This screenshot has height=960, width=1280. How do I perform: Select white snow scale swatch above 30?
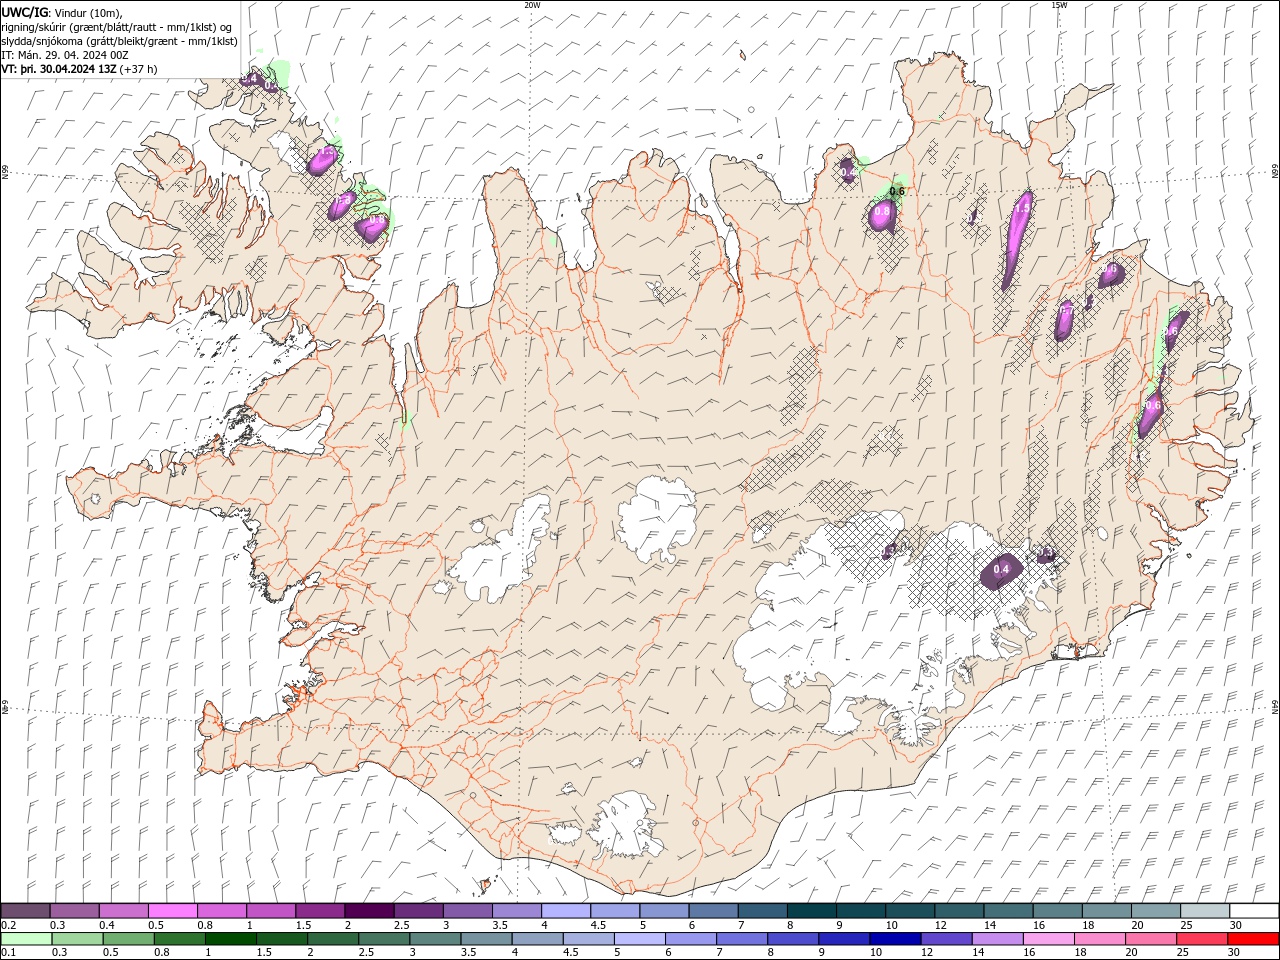tap(1254, 911)
